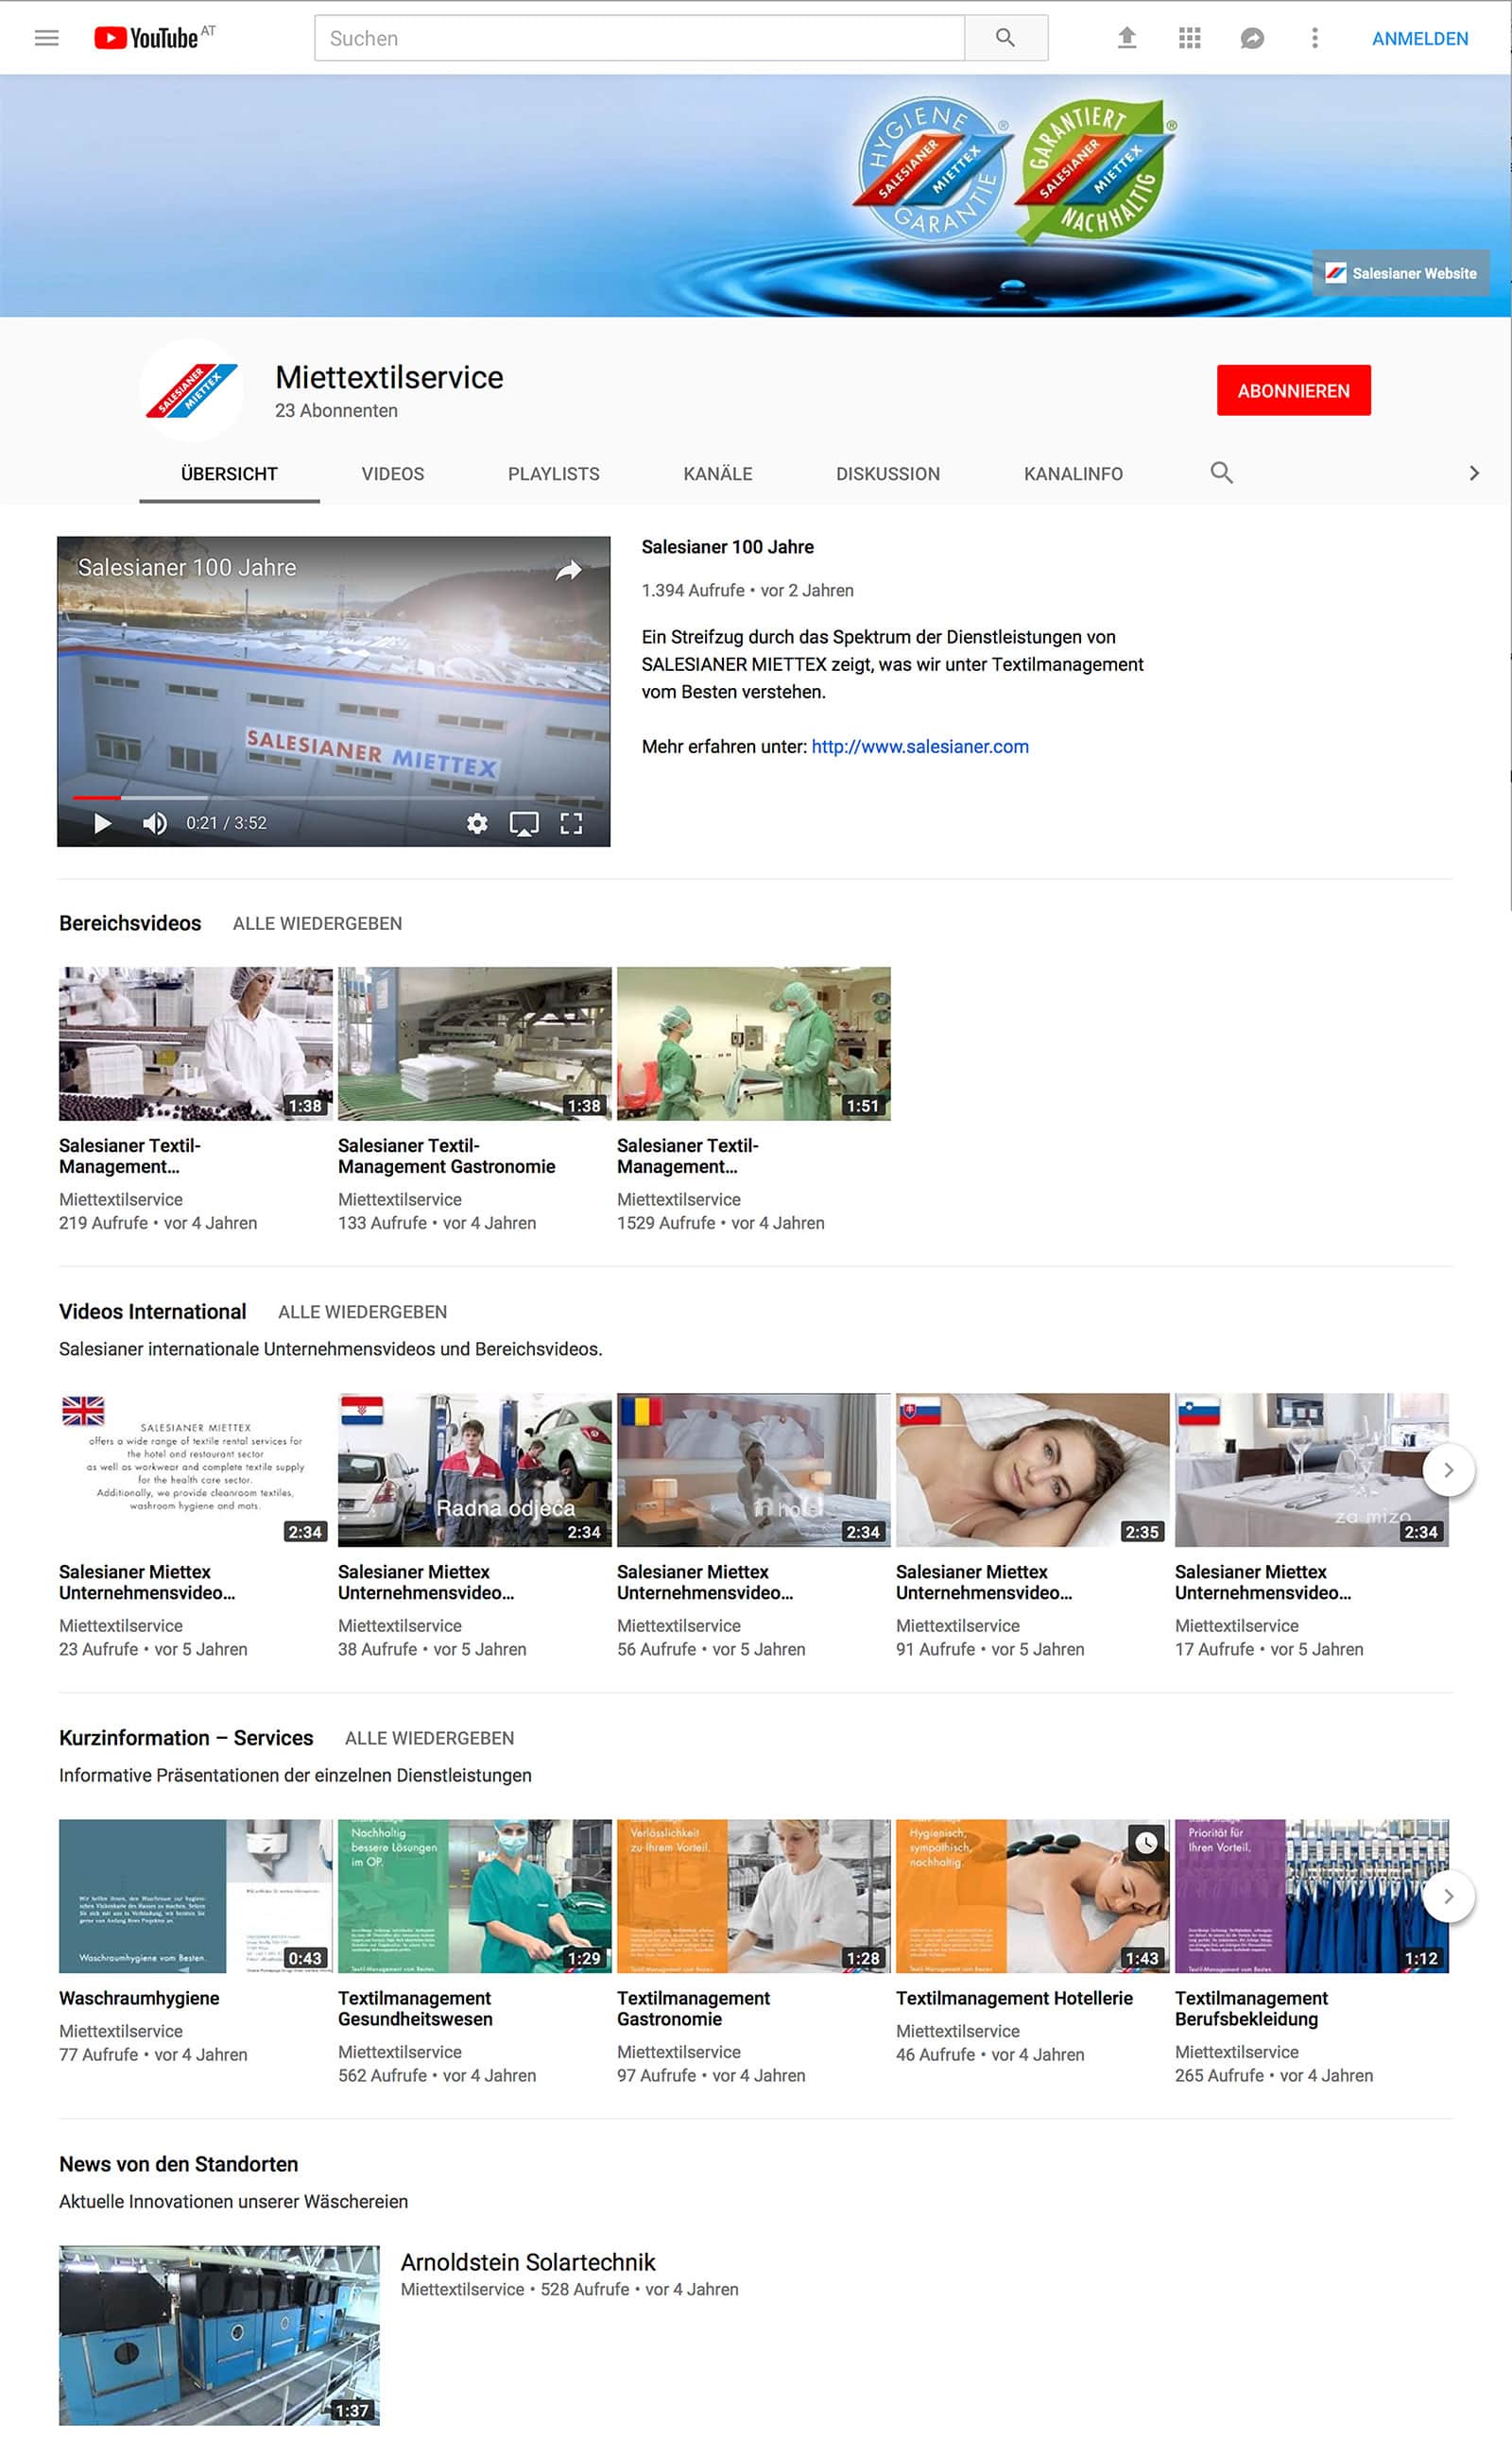Click '1.394 Aufrufe • vor 2 Jahren' text
Image resolution: width=1512 pixels, height=2457 pixels.
coord(747,590)
